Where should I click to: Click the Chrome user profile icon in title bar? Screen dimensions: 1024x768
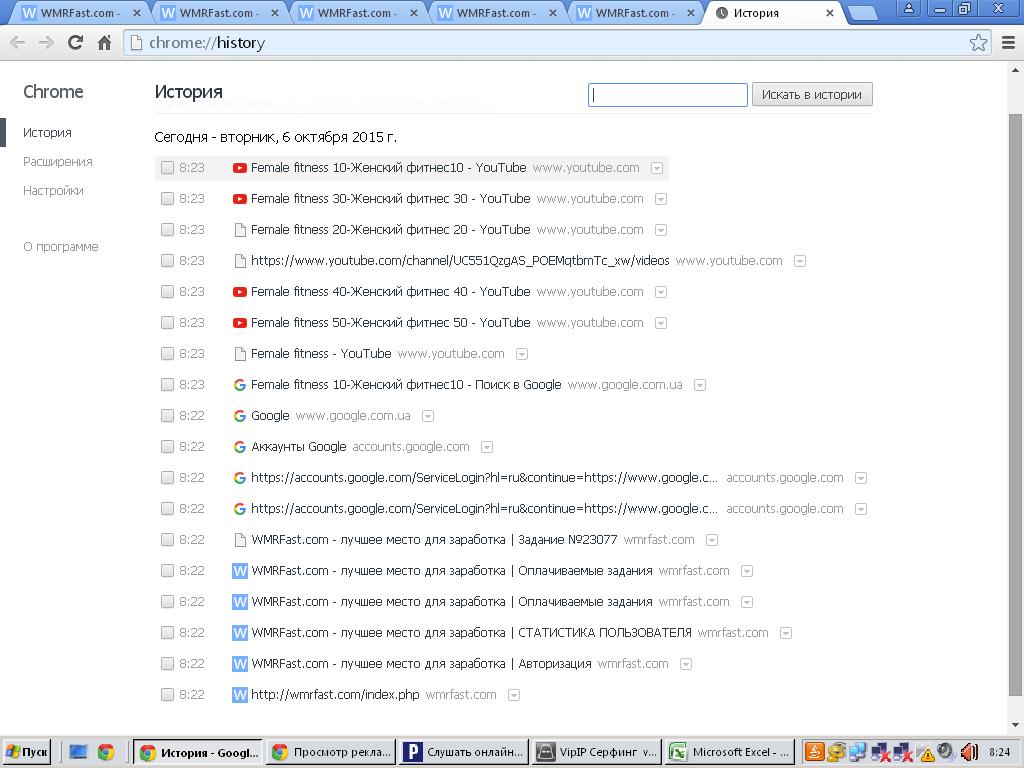tap(908, 8)
